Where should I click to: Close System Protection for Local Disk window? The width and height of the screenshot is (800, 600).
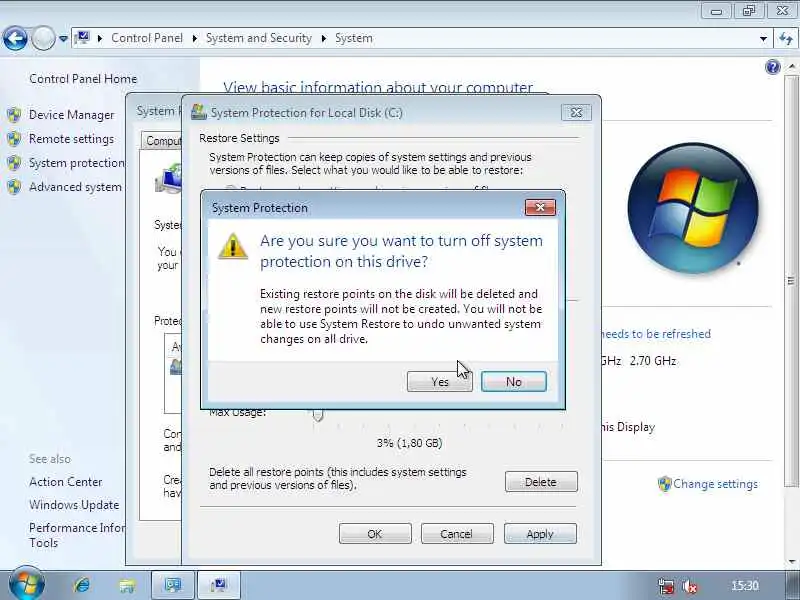pyautogui.click(x=576, y=112)
